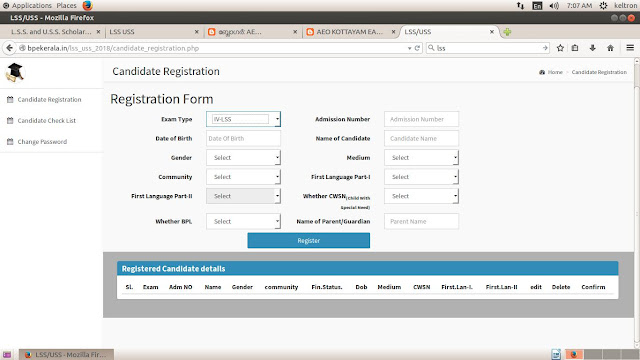Open the system gear session menu
The width and height of the screenshot is (640, 360).
(603, 6)
